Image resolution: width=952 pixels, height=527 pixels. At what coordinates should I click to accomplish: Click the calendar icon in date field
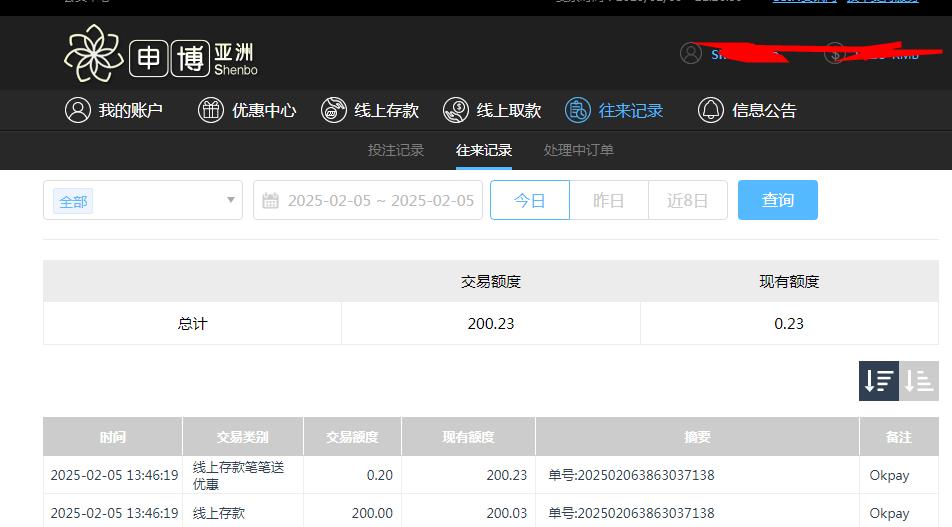pyautogui.click(x=270, y=200)
